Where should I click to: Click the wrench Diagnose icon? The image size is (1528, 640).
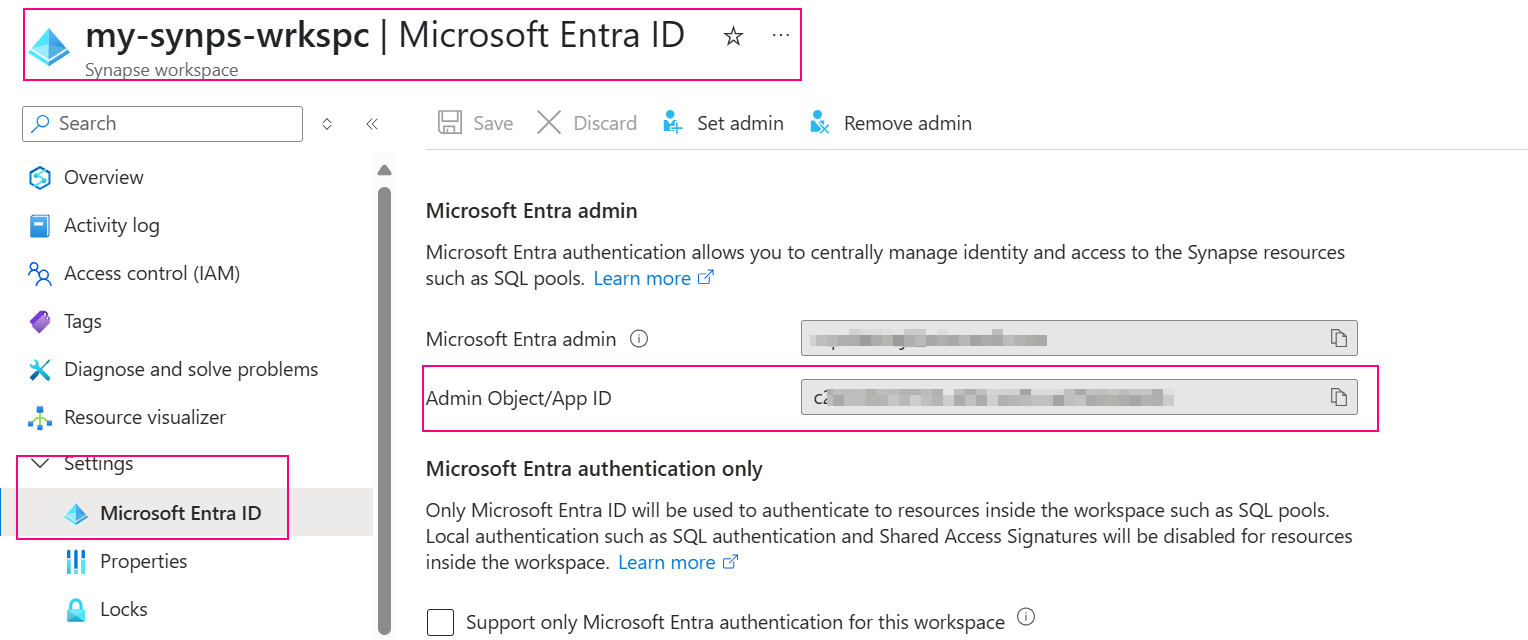40,370
